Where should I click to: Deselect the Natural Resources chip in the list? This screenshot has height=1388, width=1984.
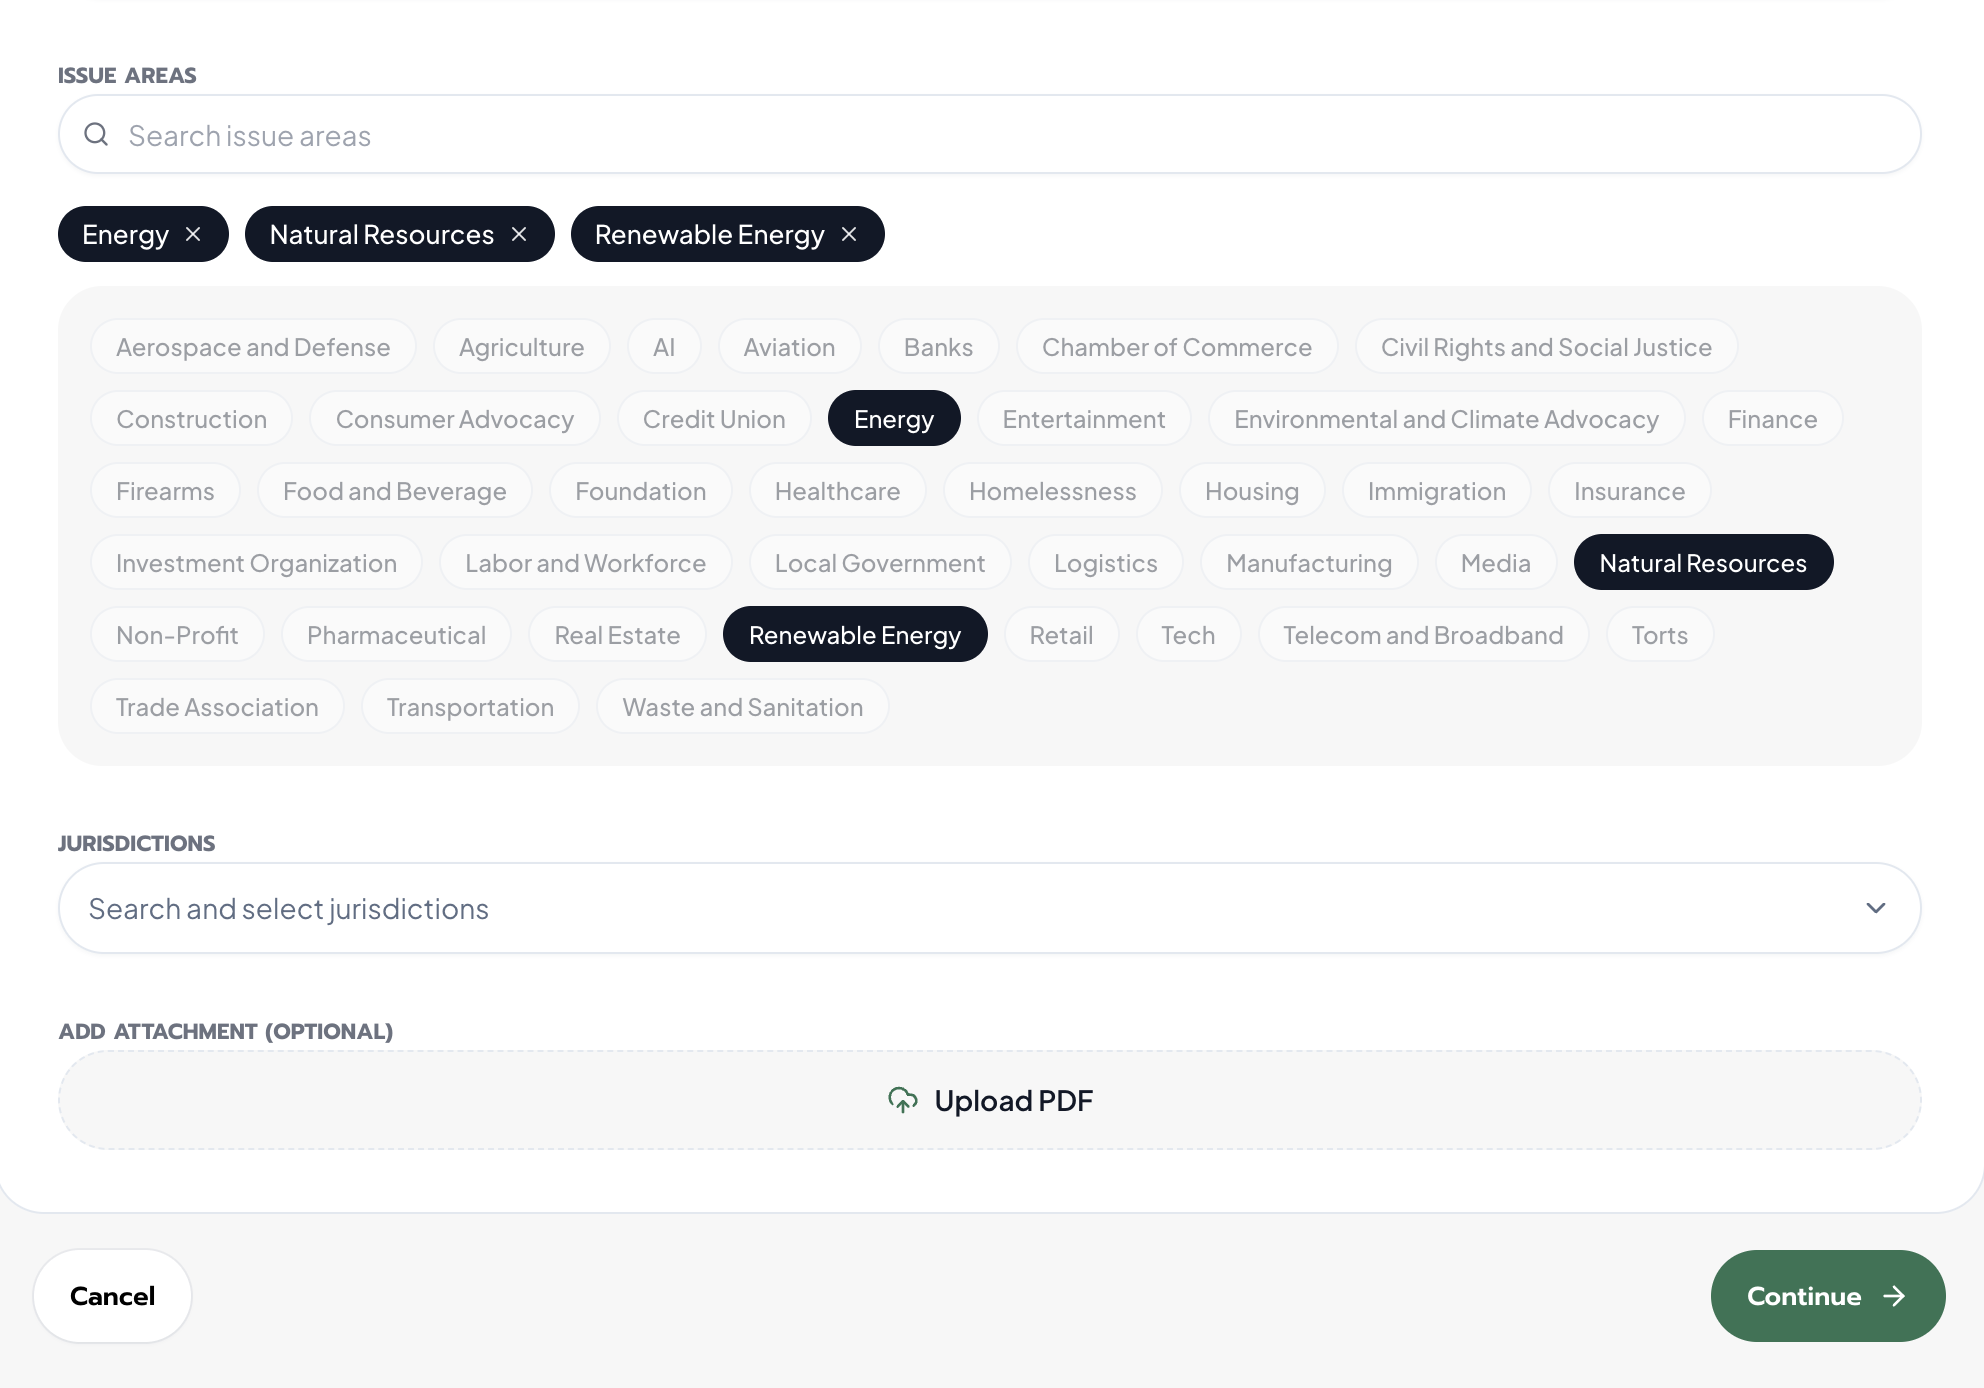pyautogui.click(x=1703, y=562)
